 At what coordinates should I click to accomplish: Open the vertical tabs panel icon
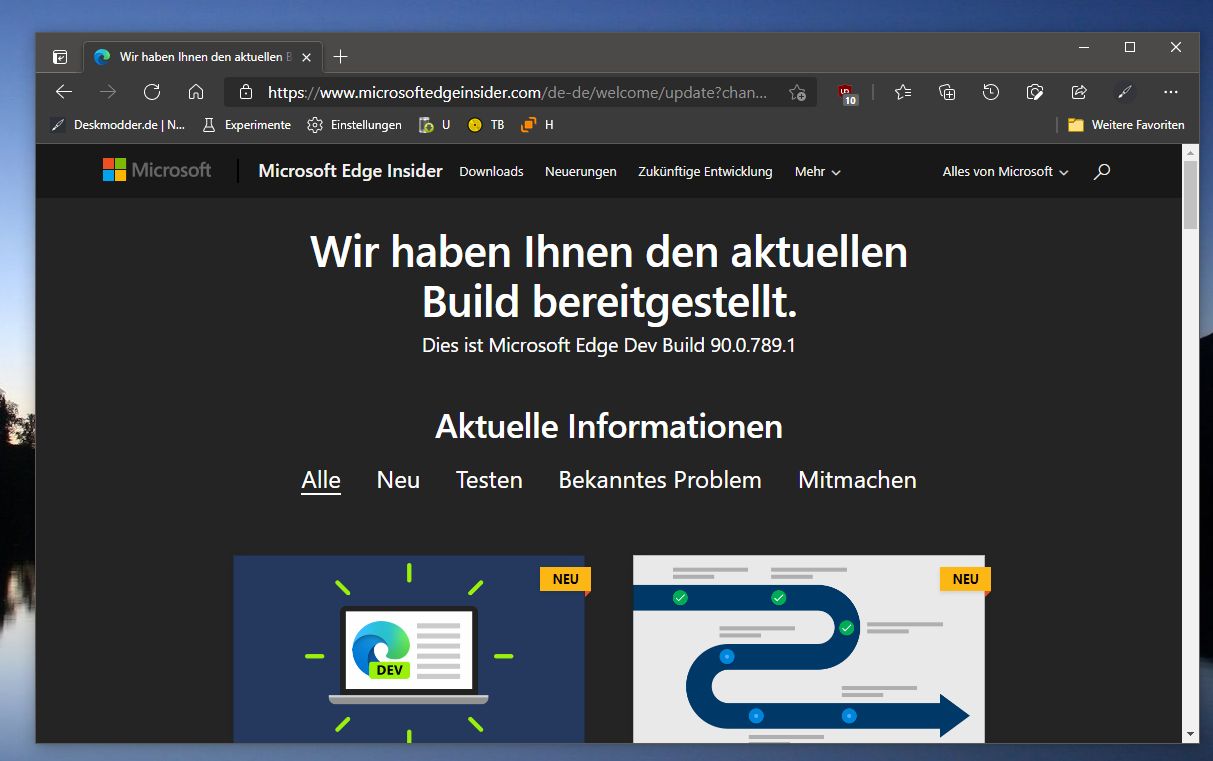61,57
